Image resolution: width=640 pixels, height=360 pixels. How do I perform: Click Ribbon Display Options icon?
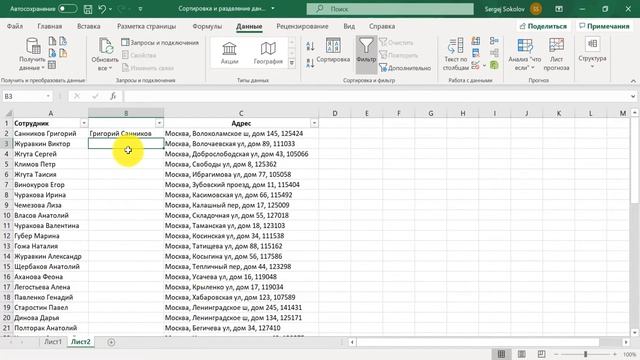(x=559, y=9)
